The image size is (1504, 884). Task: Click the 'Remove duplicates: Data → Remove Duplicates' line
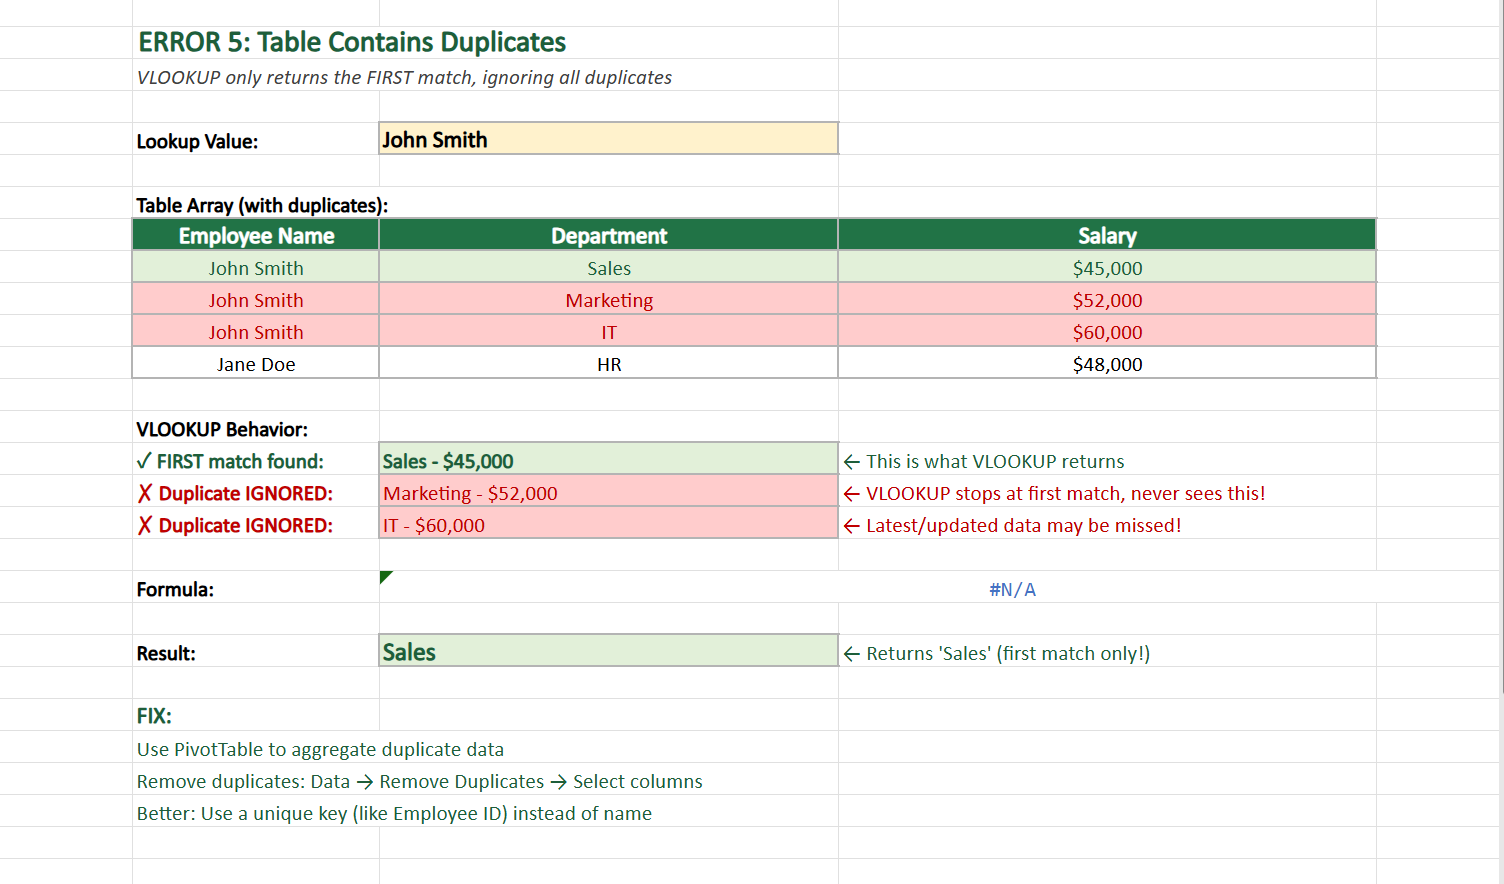(x=420, y=781)
